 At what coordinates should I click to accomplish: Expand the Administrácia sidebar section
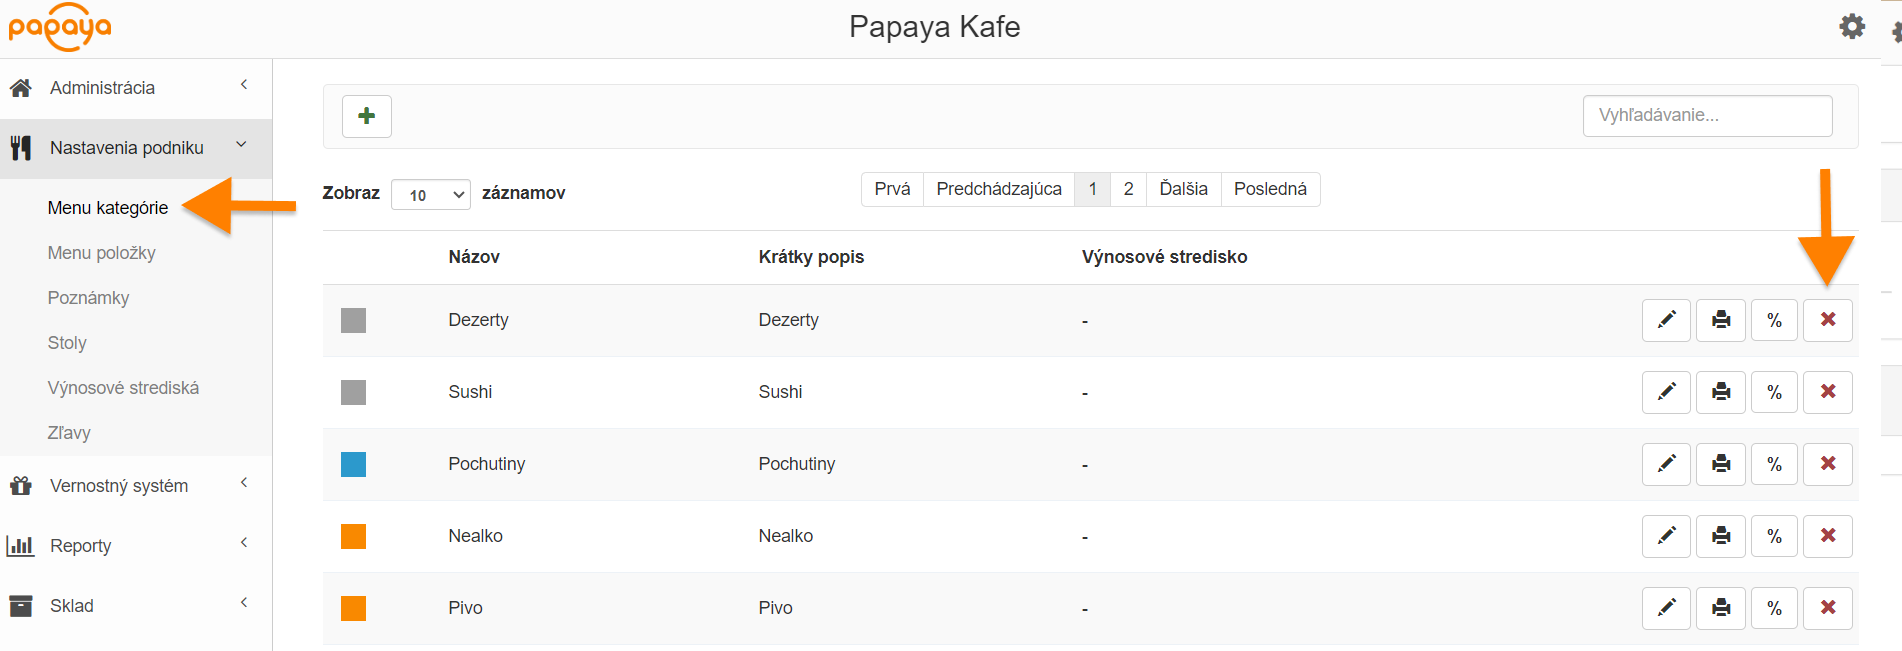[x=135, y=88]
